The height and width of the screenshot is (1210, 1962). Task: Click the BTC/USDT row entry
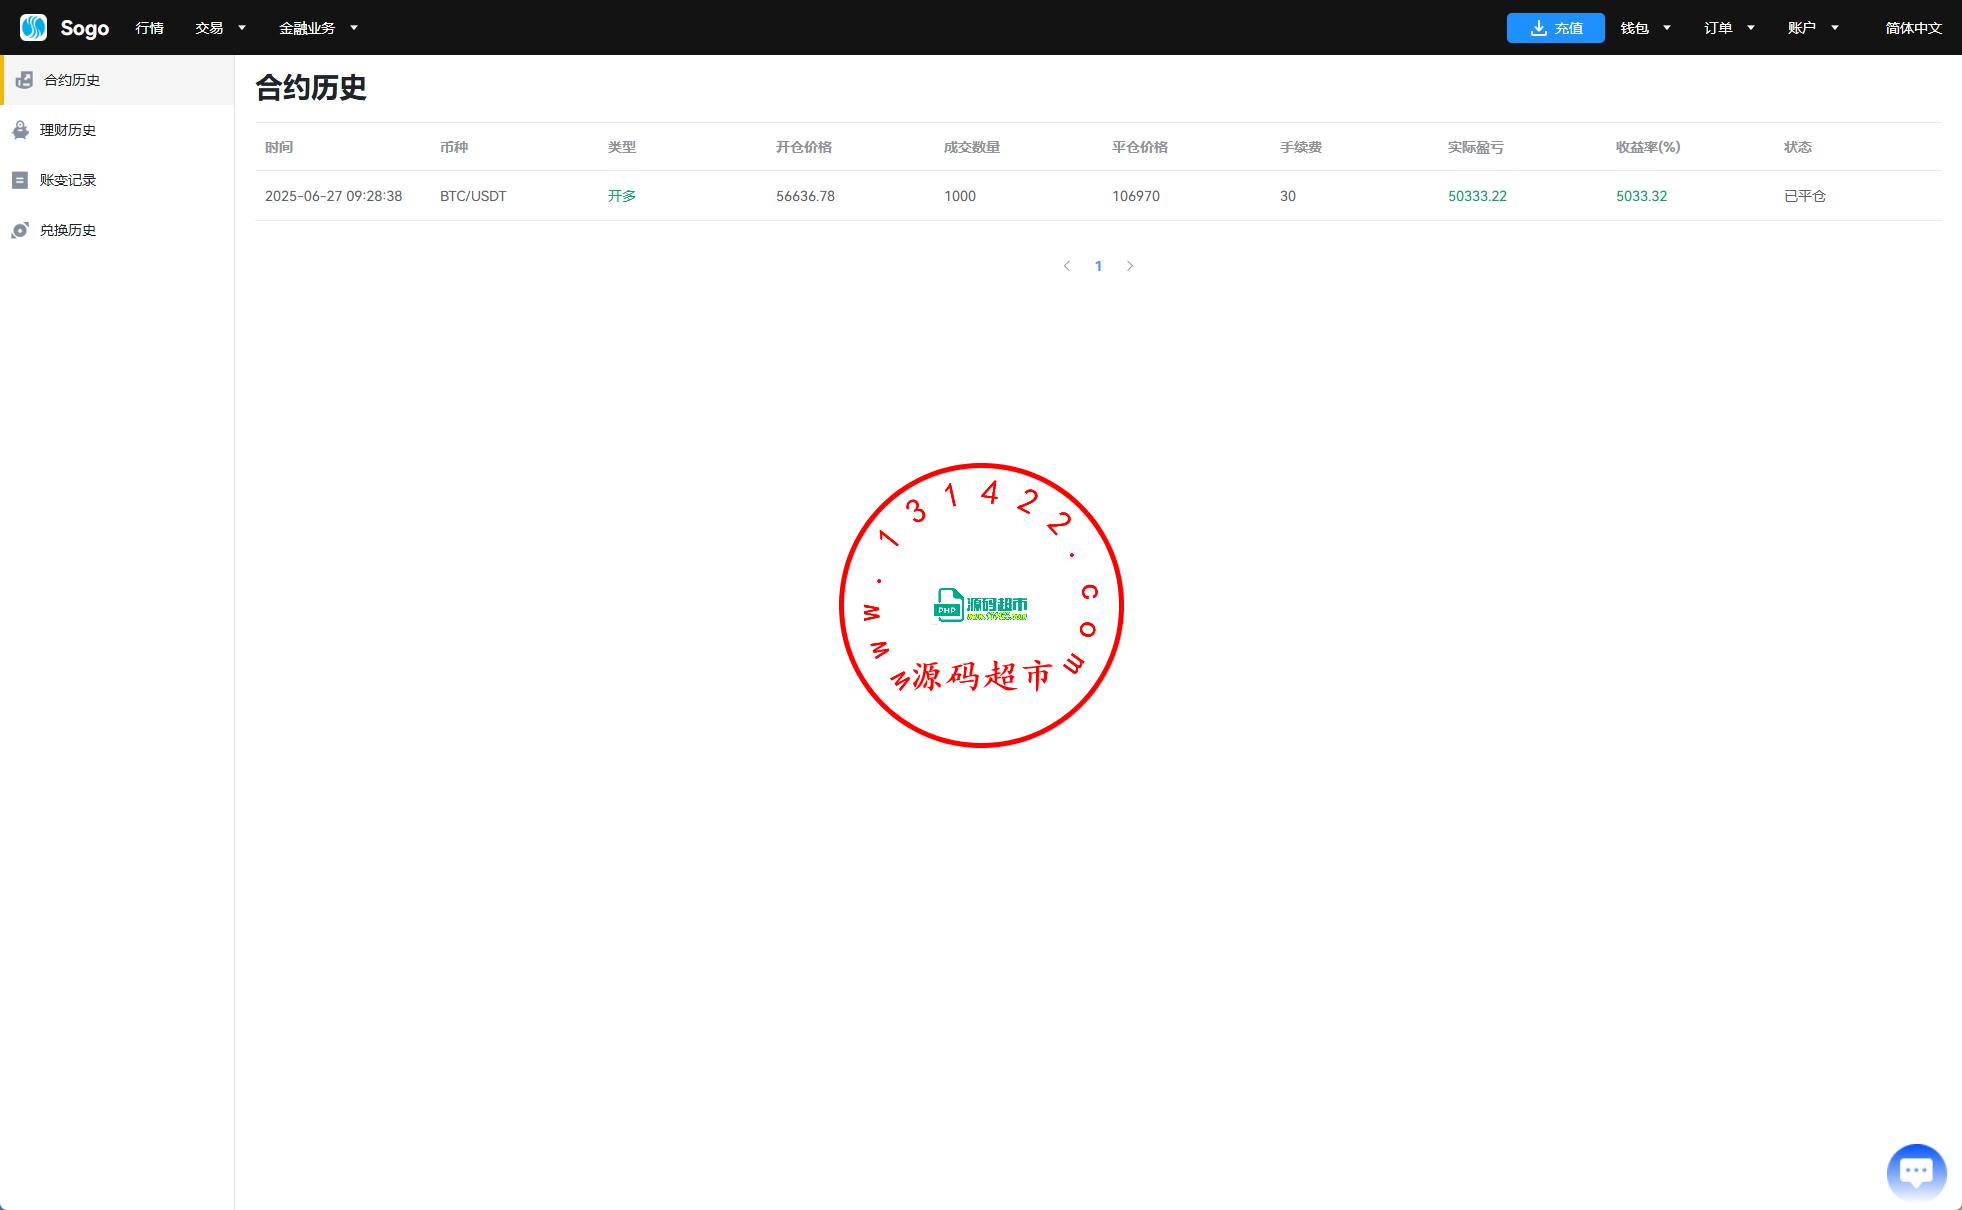473,196
